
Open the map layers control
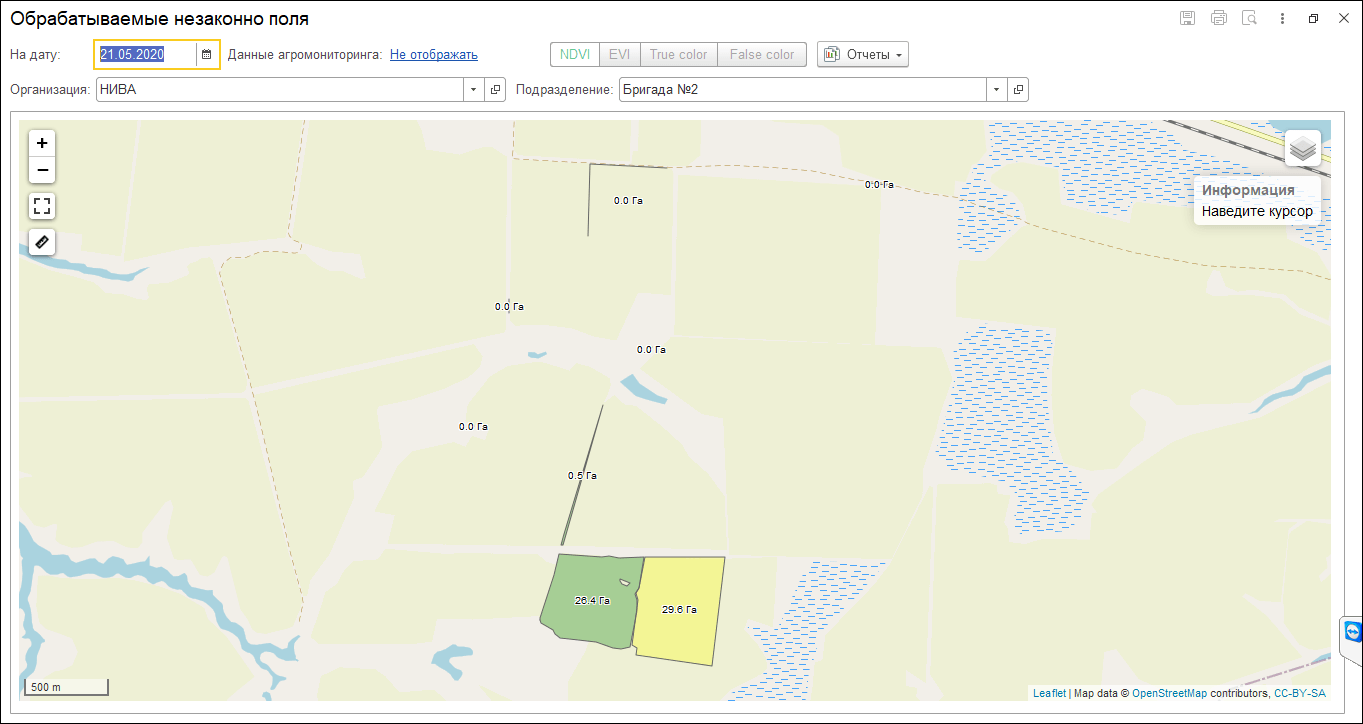click(x=1302, y=149)
